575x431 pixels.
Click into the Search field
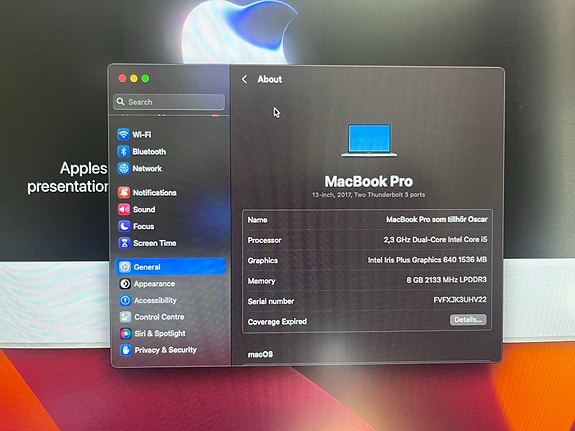tap(169, 102)
